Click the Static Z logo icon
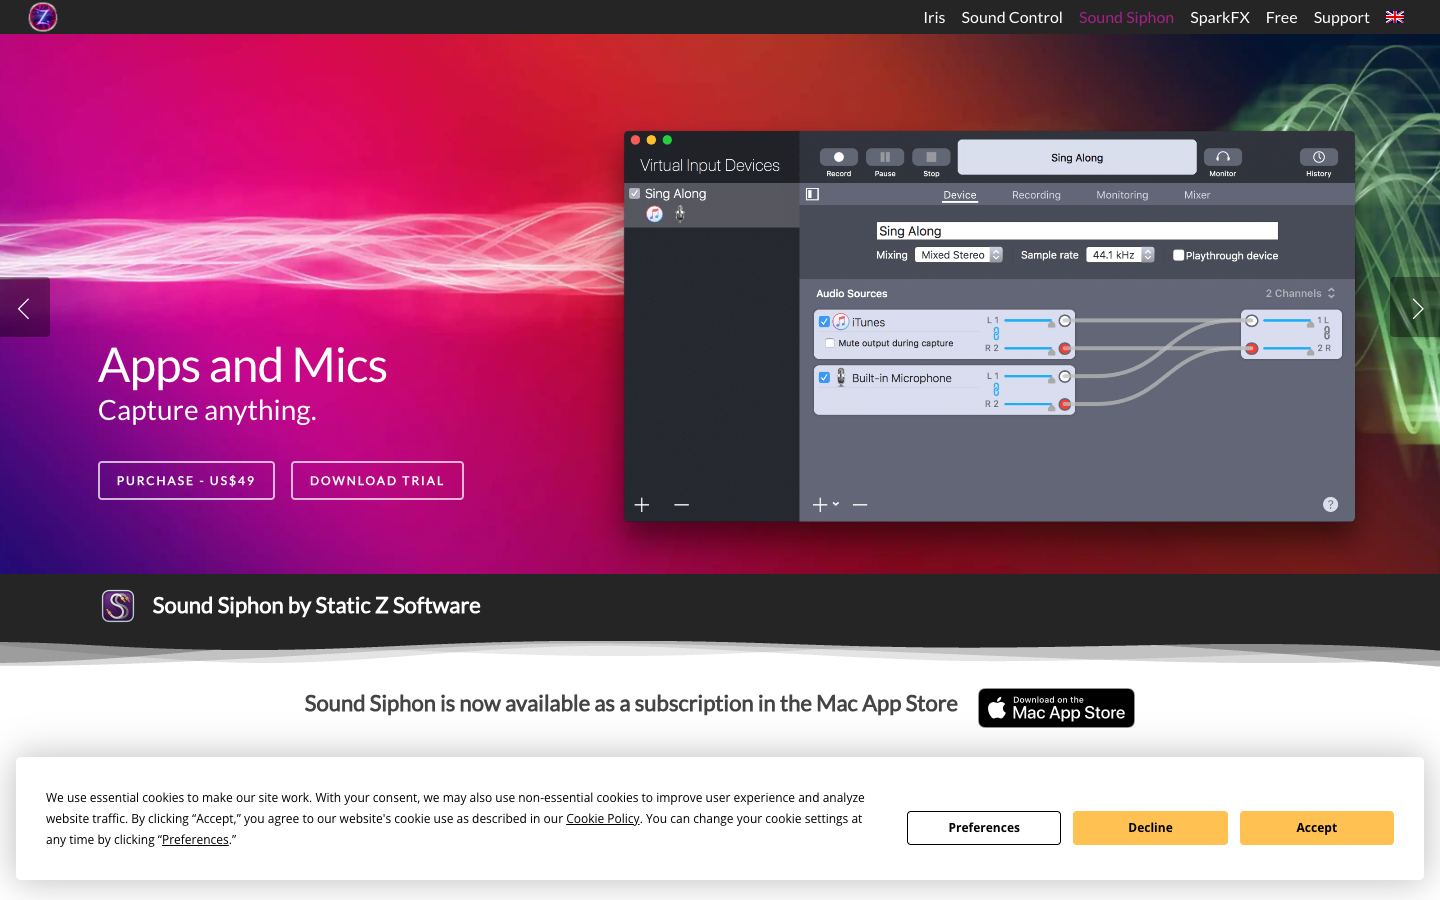Image resolution: width=1440 pixels, height=900 pixels. coord(43,17)
